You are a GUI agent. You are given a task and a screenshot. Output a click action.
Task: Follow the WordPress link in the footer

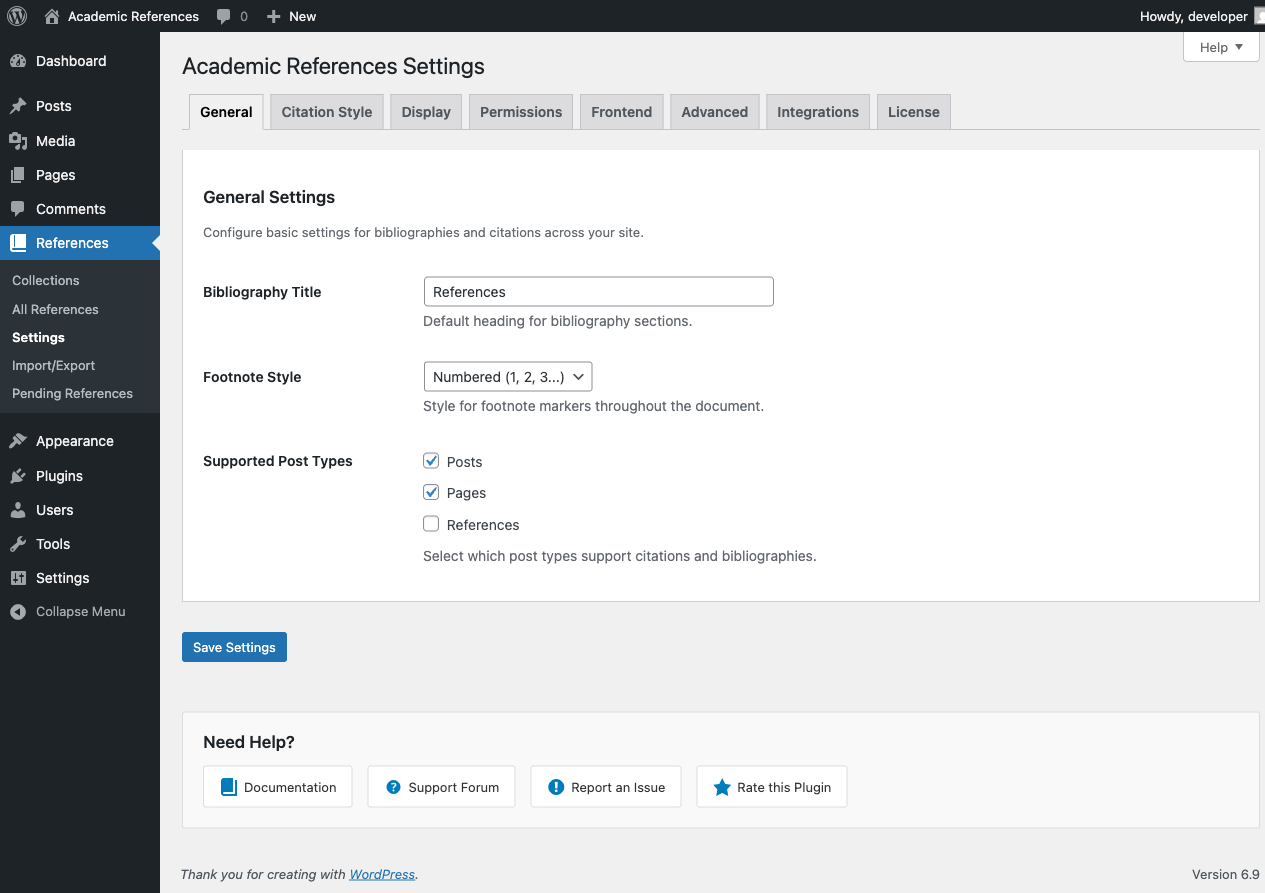coord(382,874)
